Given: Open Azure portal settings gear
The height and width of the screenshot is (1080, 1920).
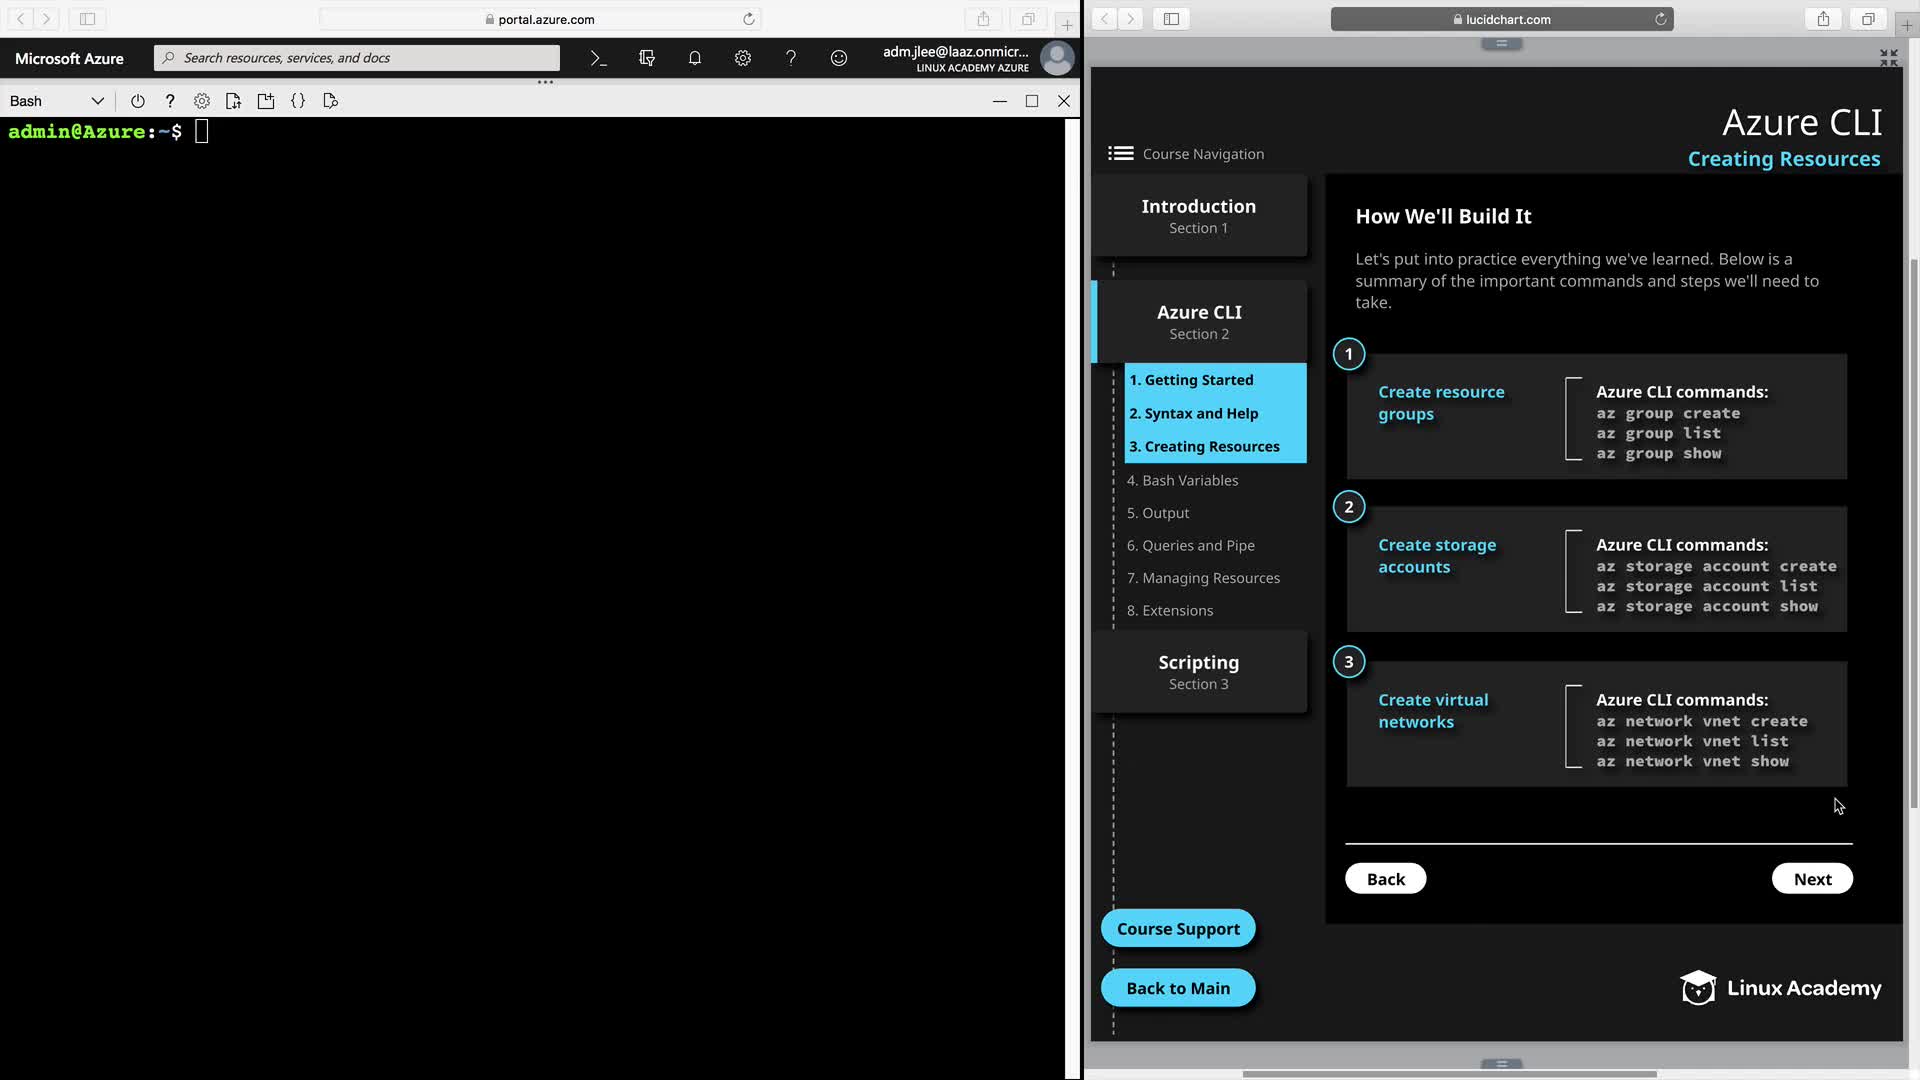Looking at the screenshot, I should (743, 58).
